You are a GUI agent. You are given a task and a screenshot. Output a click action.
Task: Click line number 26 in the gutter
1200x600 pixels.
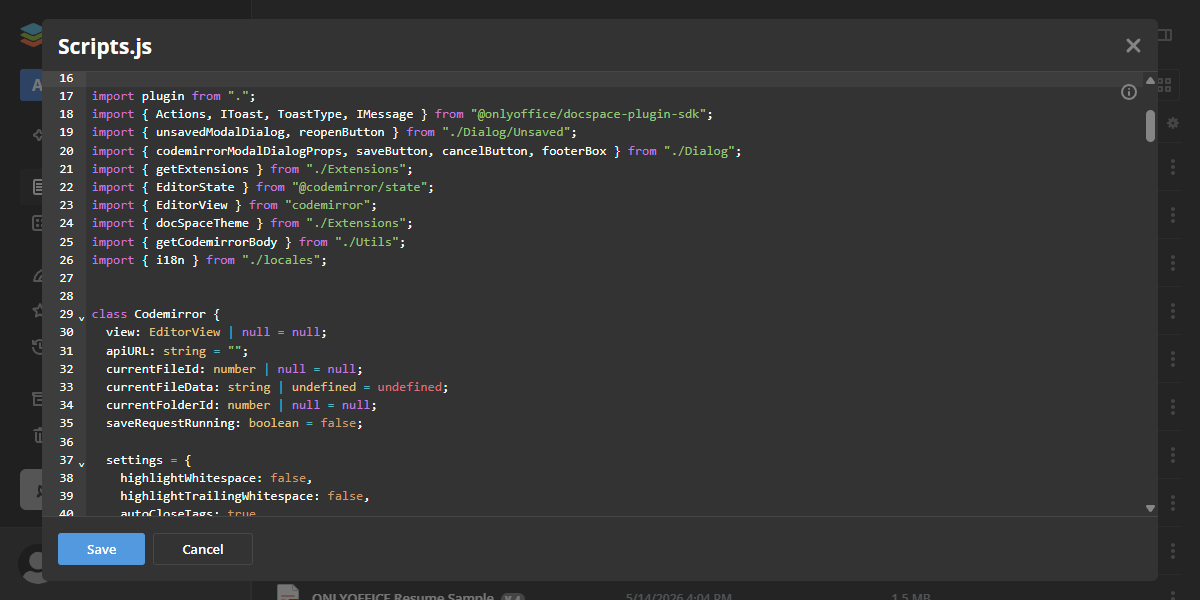(x=67, y=260)
